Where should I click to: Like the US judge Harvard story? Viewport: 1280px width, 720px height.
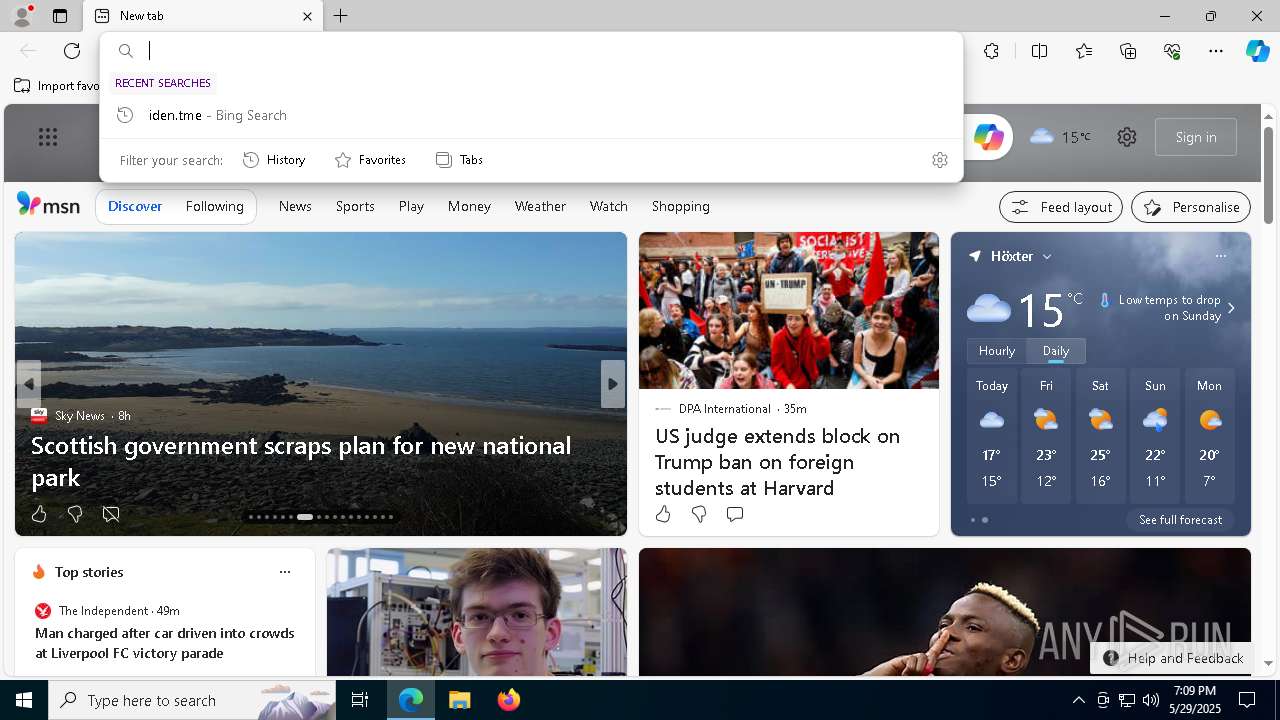pos(663,514)
